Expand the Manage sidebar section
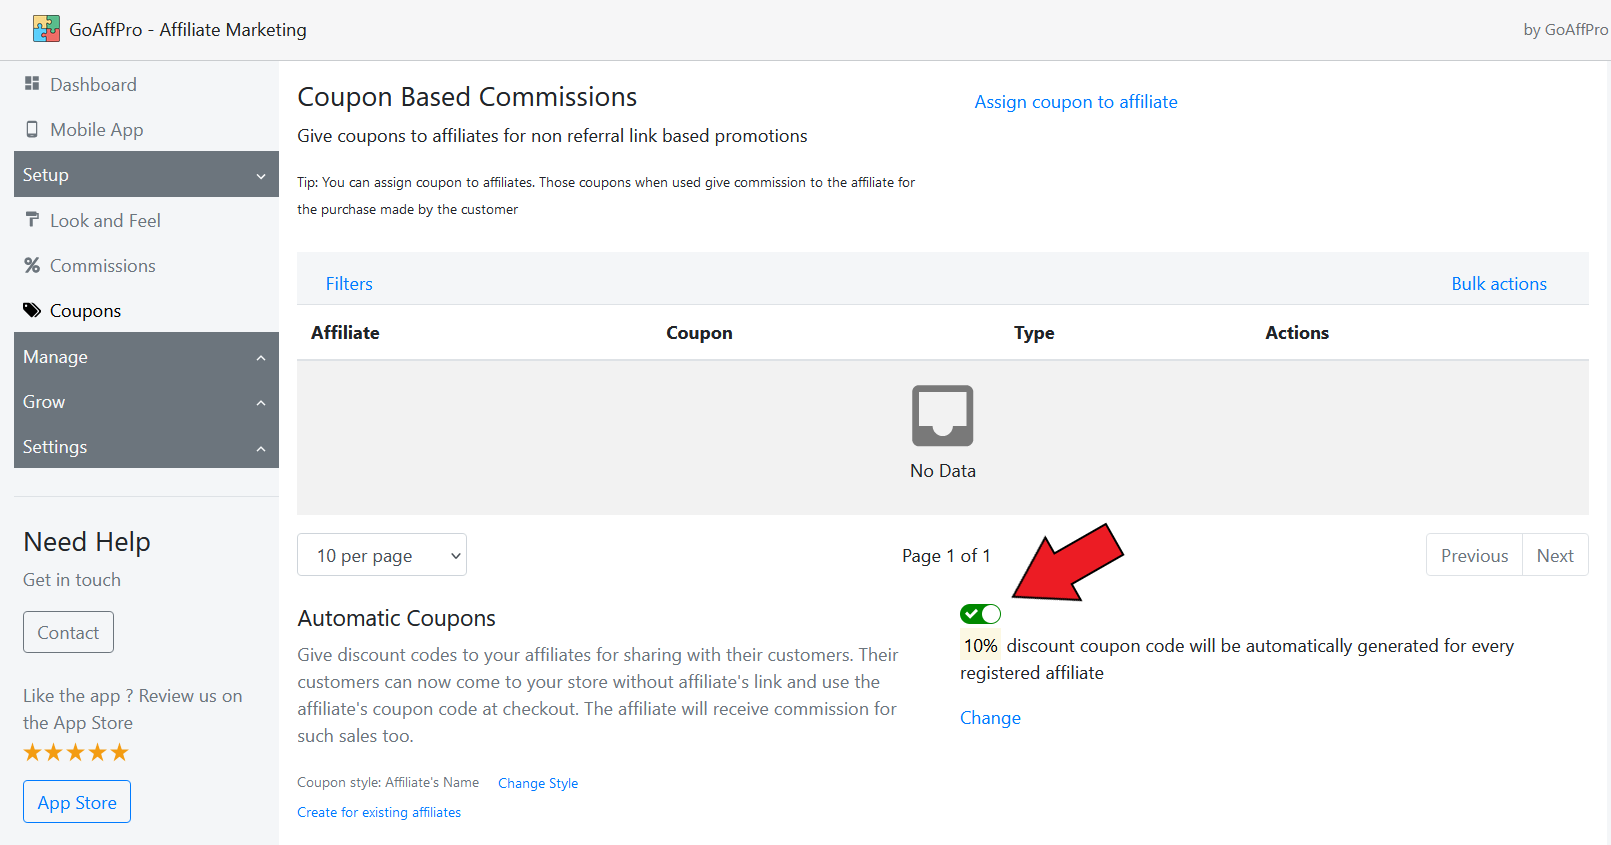Screen dimensions: 1611x845 [x=146, y=357]
